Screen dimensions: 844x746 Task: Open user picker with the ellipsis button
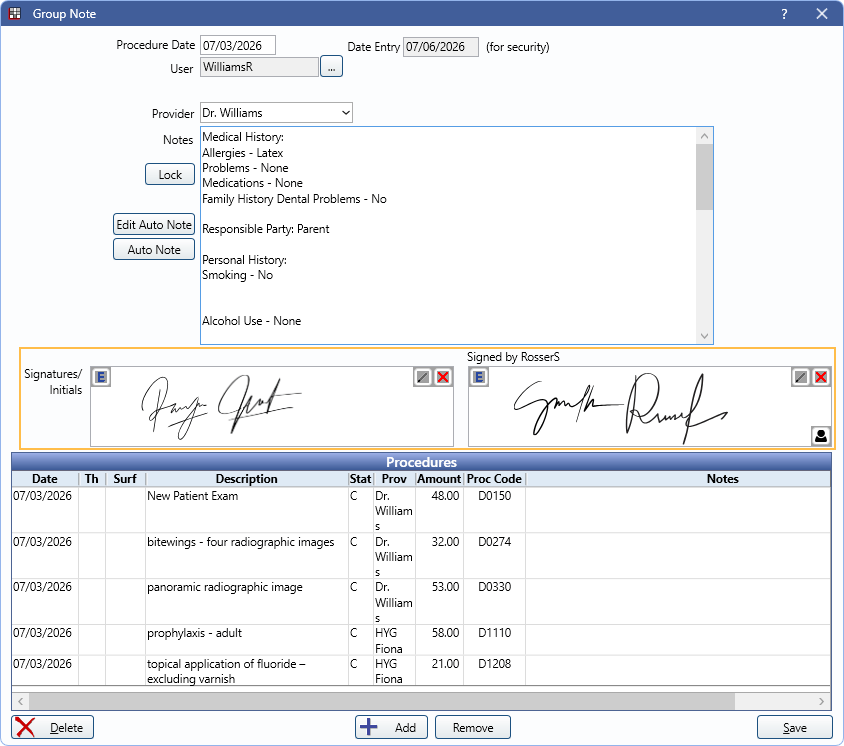(x=332, y=67)
